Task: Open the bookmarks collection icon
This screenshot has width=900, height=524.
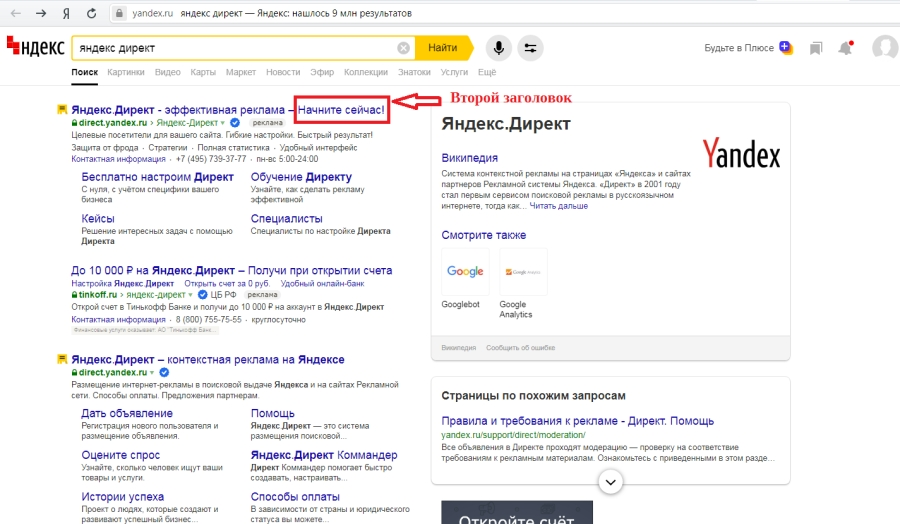Action: pos(816,48)
